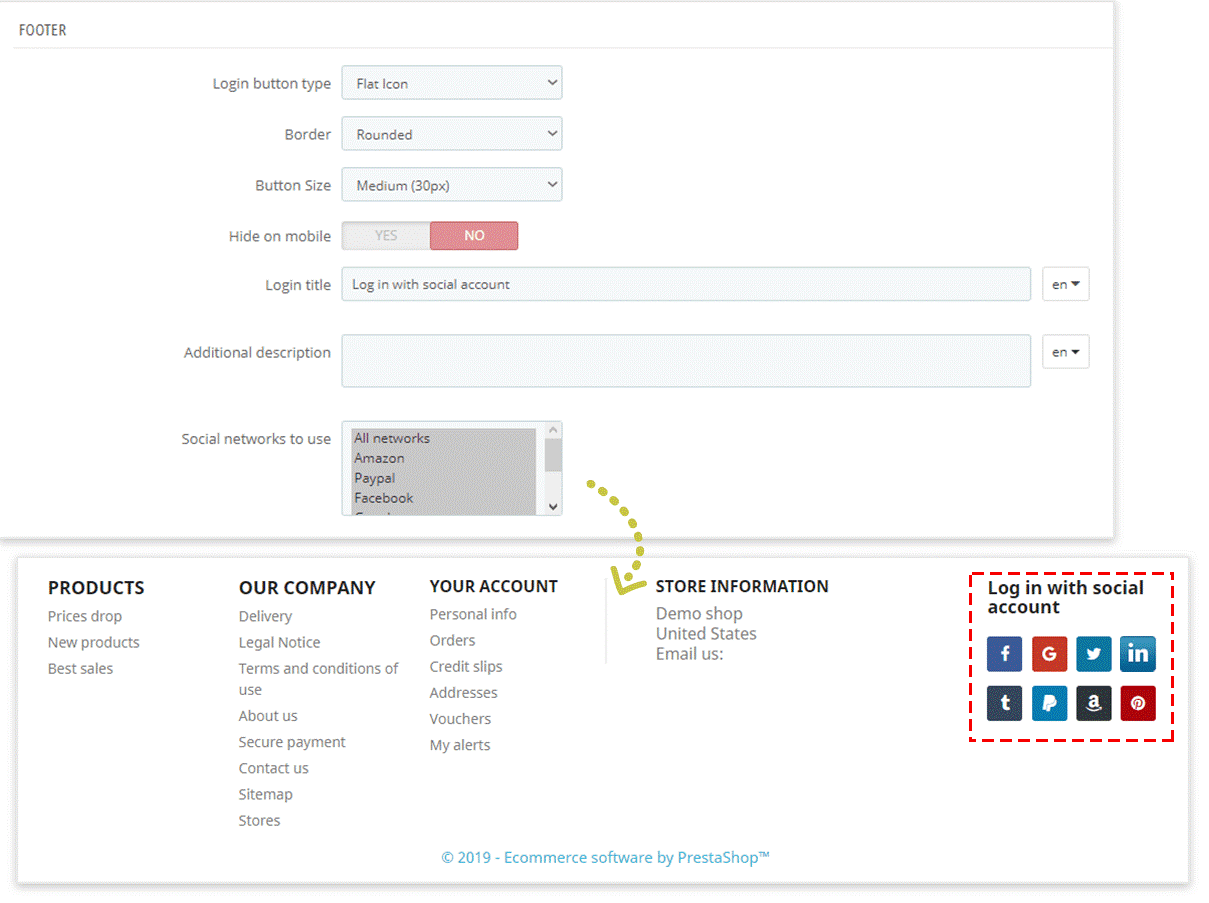Click the Facebook login icon
Screen dimensions: 1209x903
pyautogui.click(x=1004, y=654)
